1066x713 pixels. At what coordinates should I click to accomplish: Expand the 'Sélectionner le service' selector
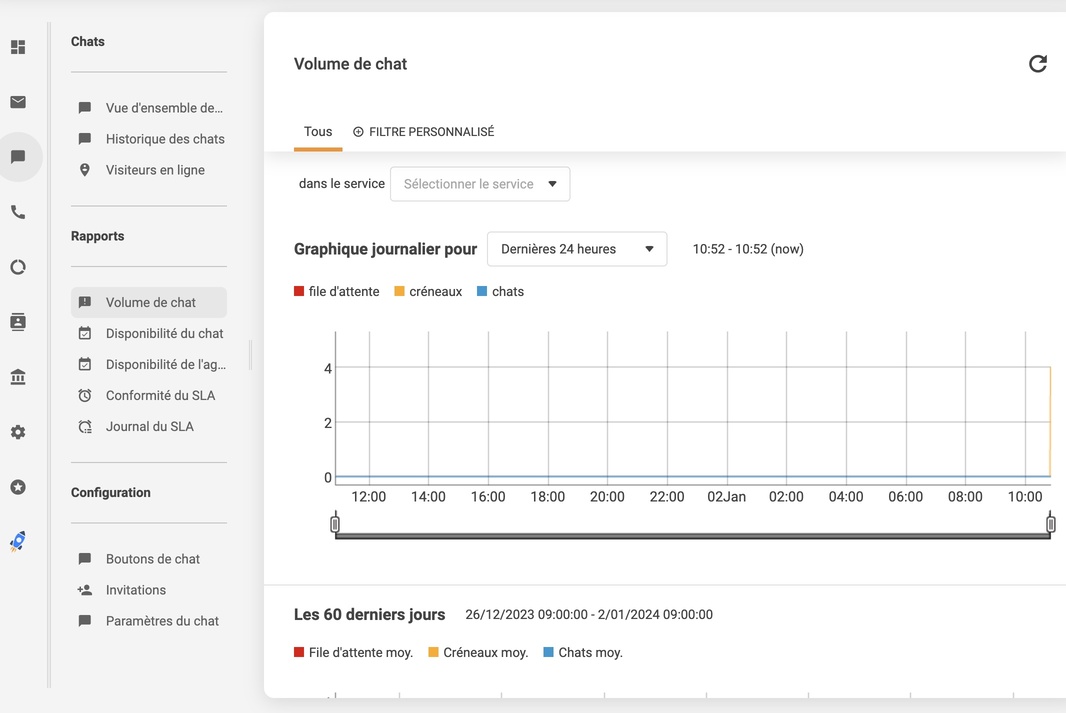pos(479,184)
